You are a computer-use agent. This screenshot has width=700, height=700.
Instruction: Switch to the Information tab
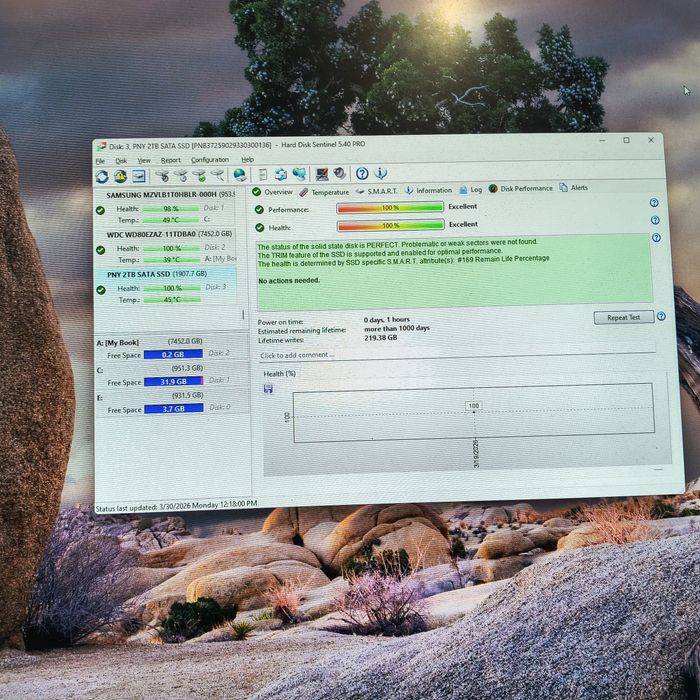coord(429,190)
